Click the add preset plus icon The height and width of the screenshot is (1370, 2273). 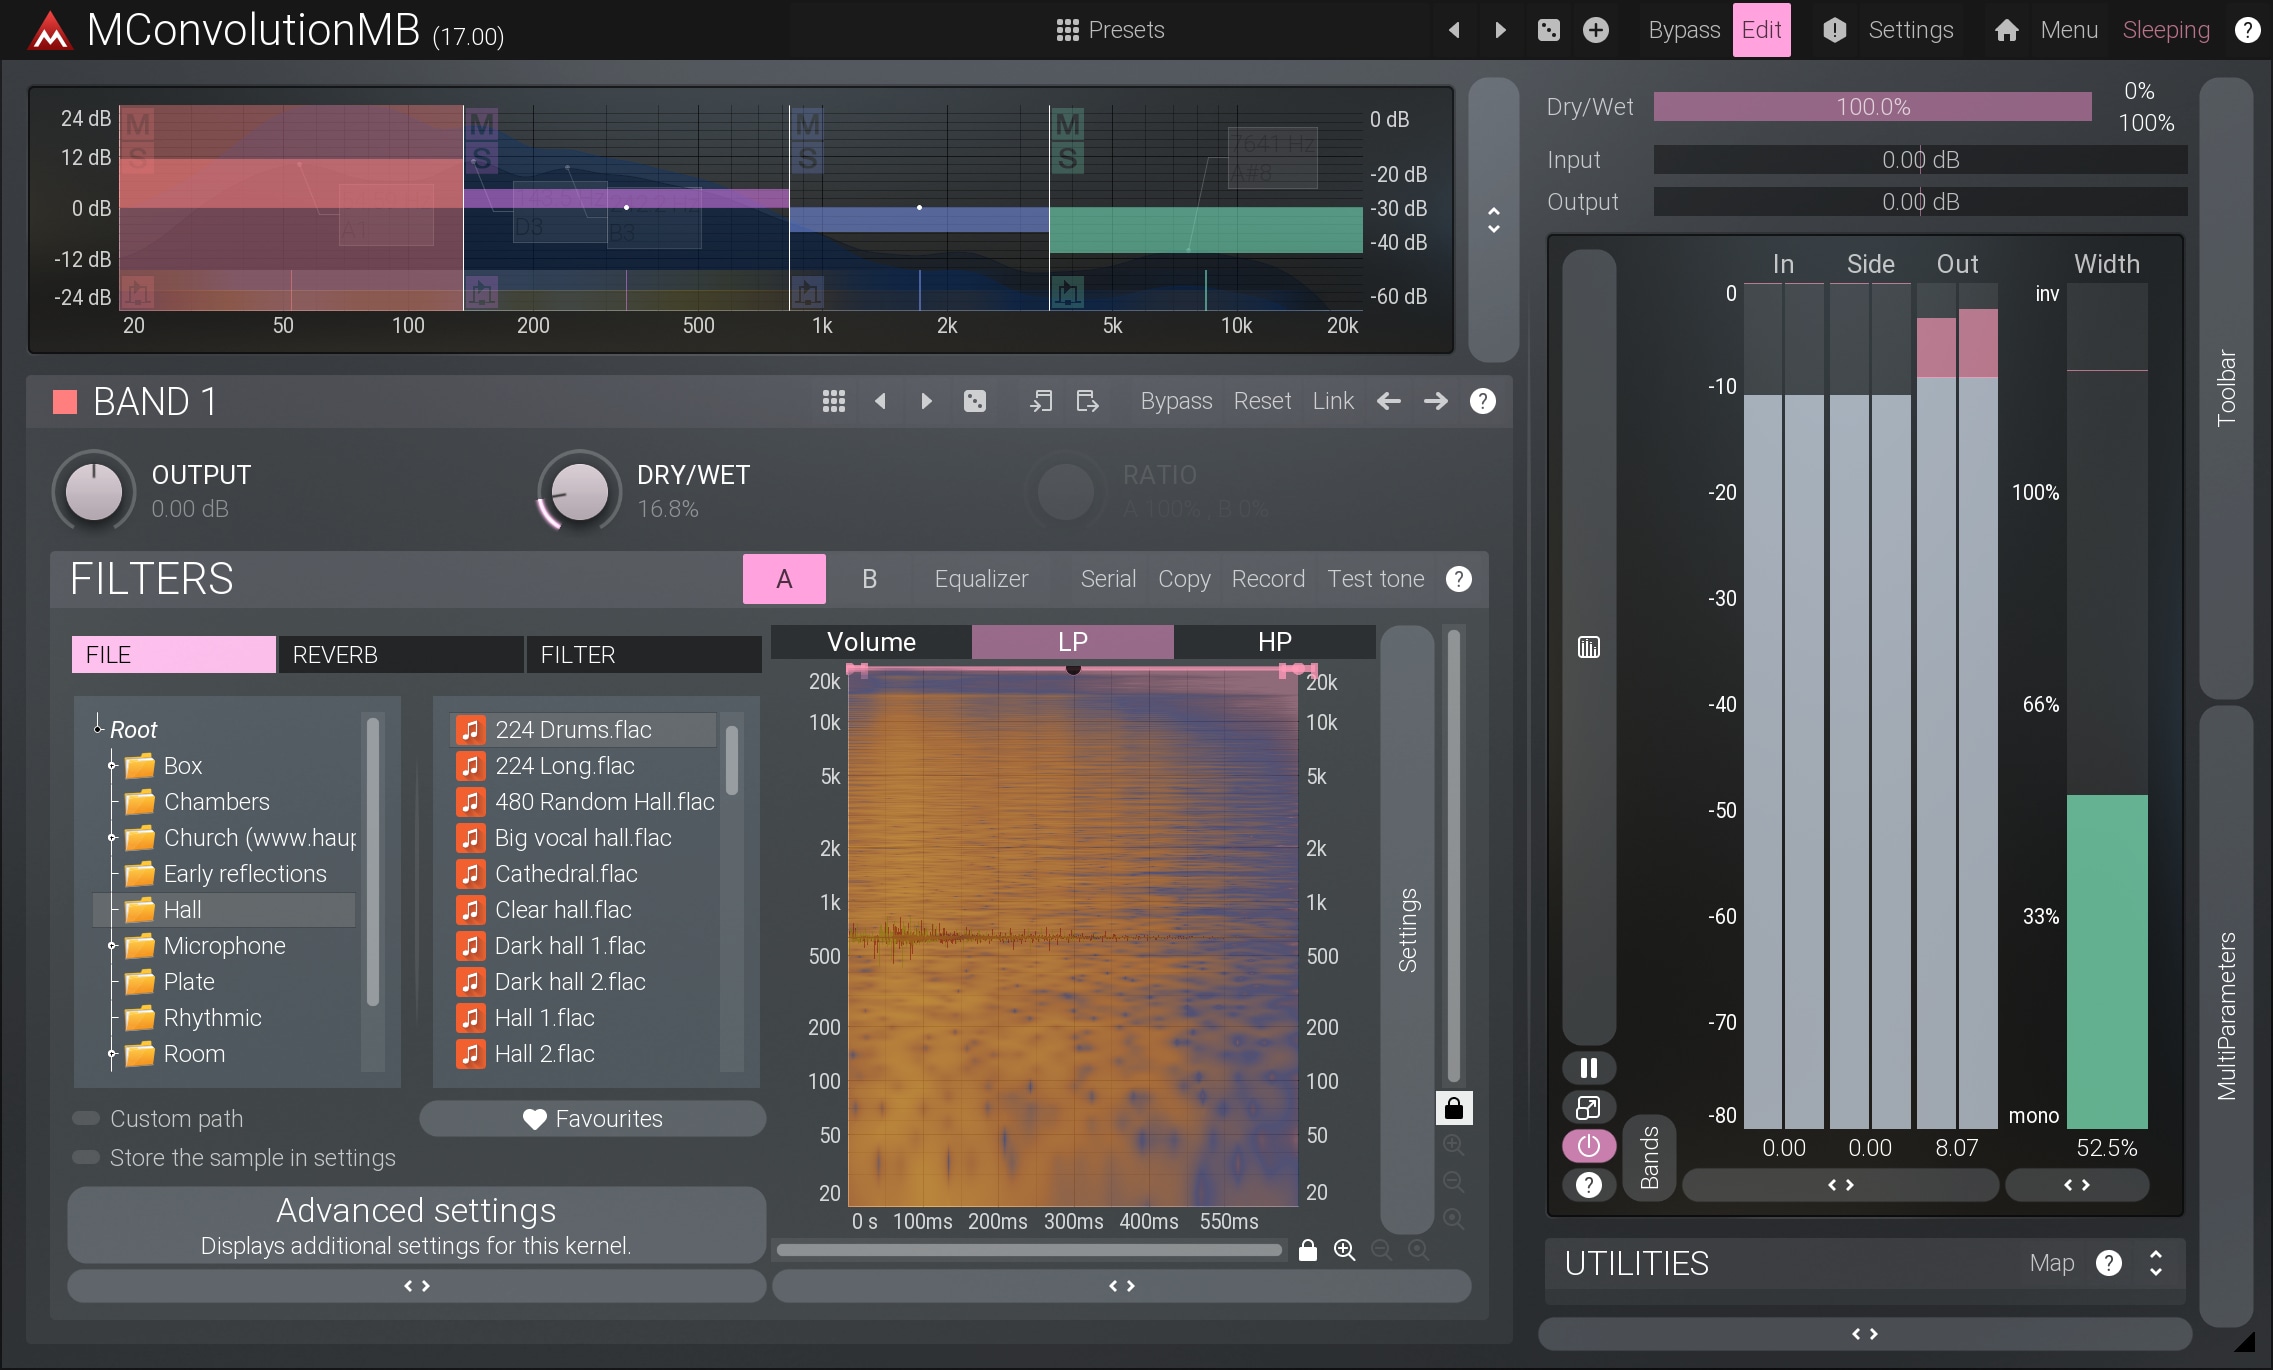point(1596,30)
